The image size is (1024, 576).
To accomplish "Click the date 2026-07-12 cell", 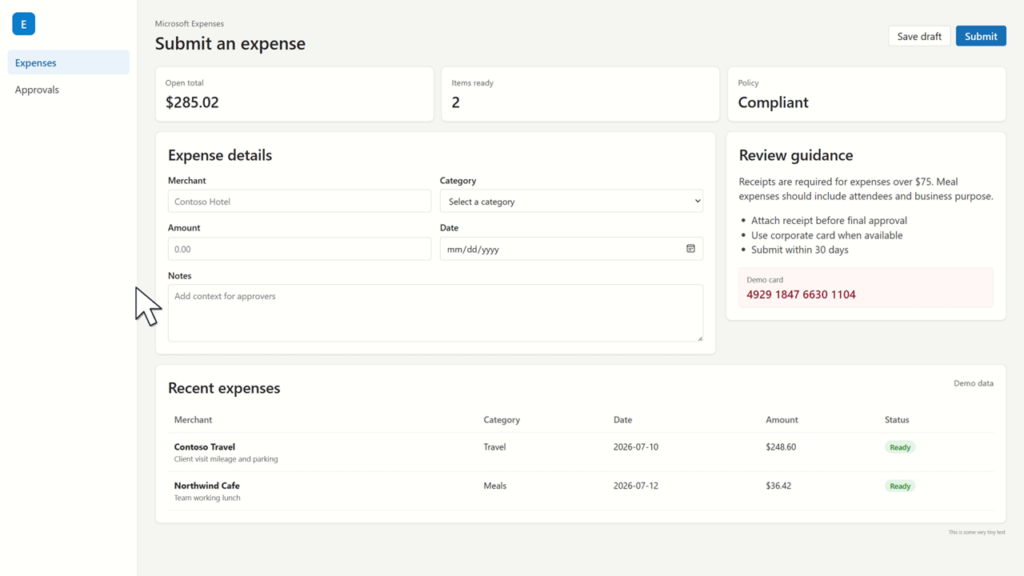I will [635, 485].
